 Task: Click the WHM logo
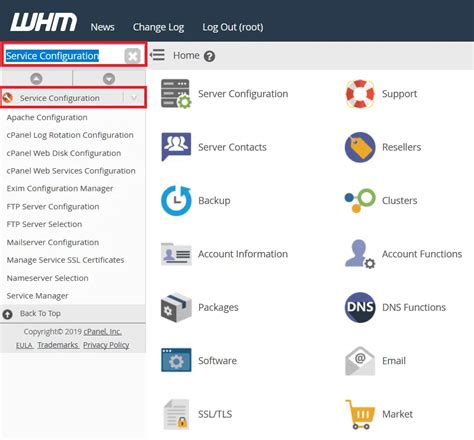click(44, 22)
